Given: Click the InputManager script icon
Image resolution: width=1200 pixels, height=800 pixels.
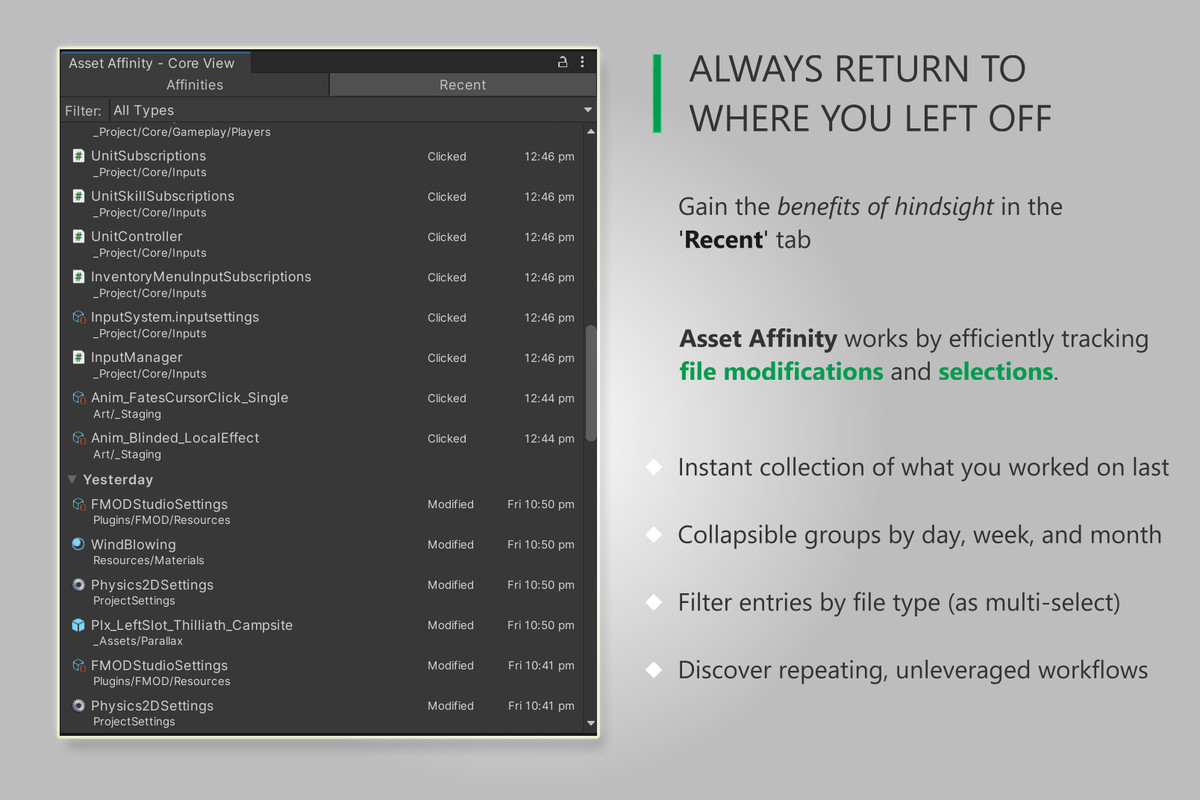Looking at the screenshot, I should tap(78, 357).
